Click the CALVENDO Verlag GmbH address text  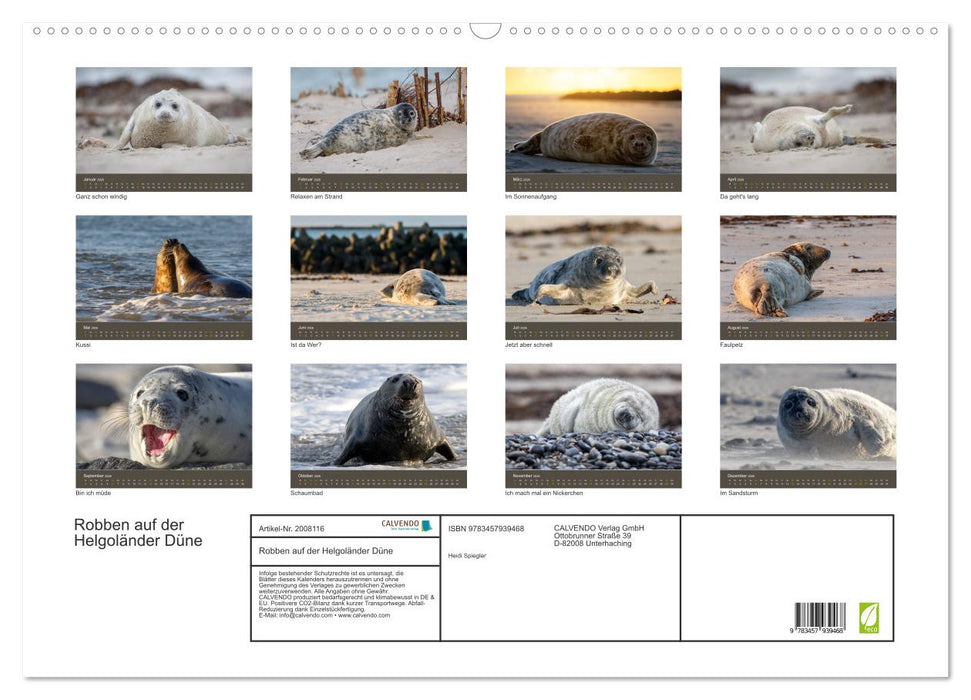(598, 535)
